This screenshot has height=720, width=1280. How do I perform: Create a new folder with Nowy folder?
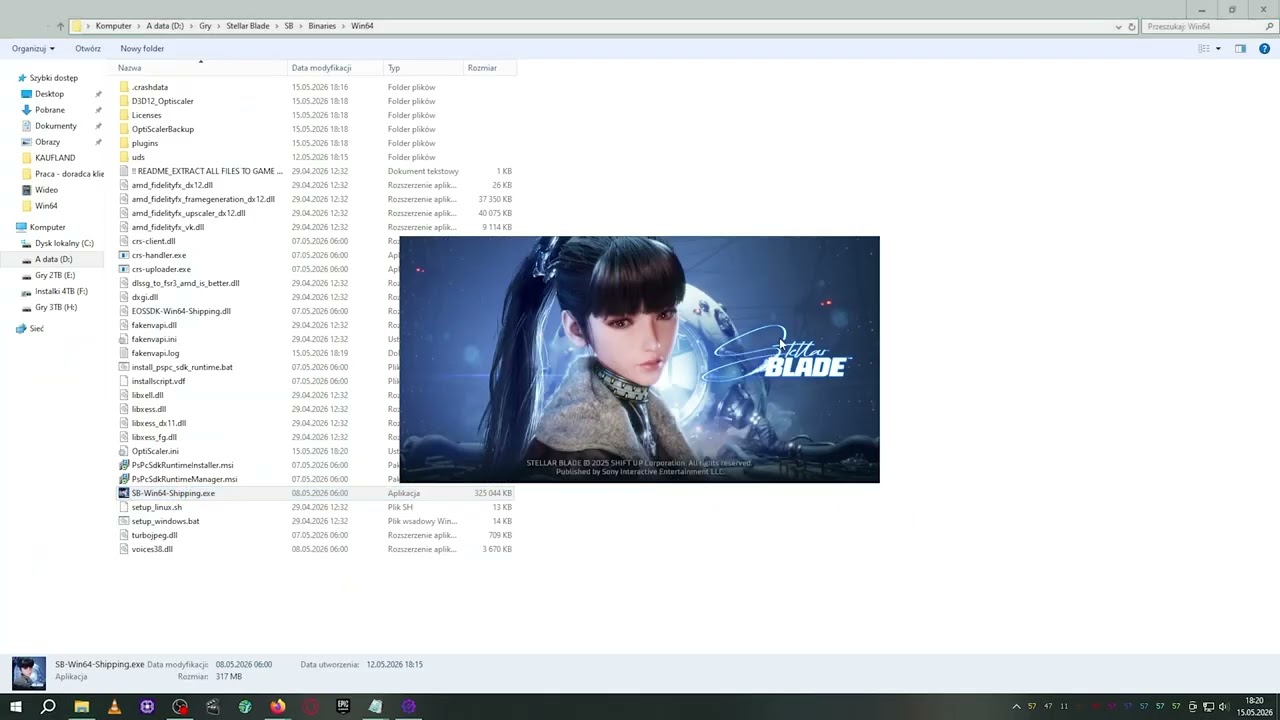coord(142,48)
